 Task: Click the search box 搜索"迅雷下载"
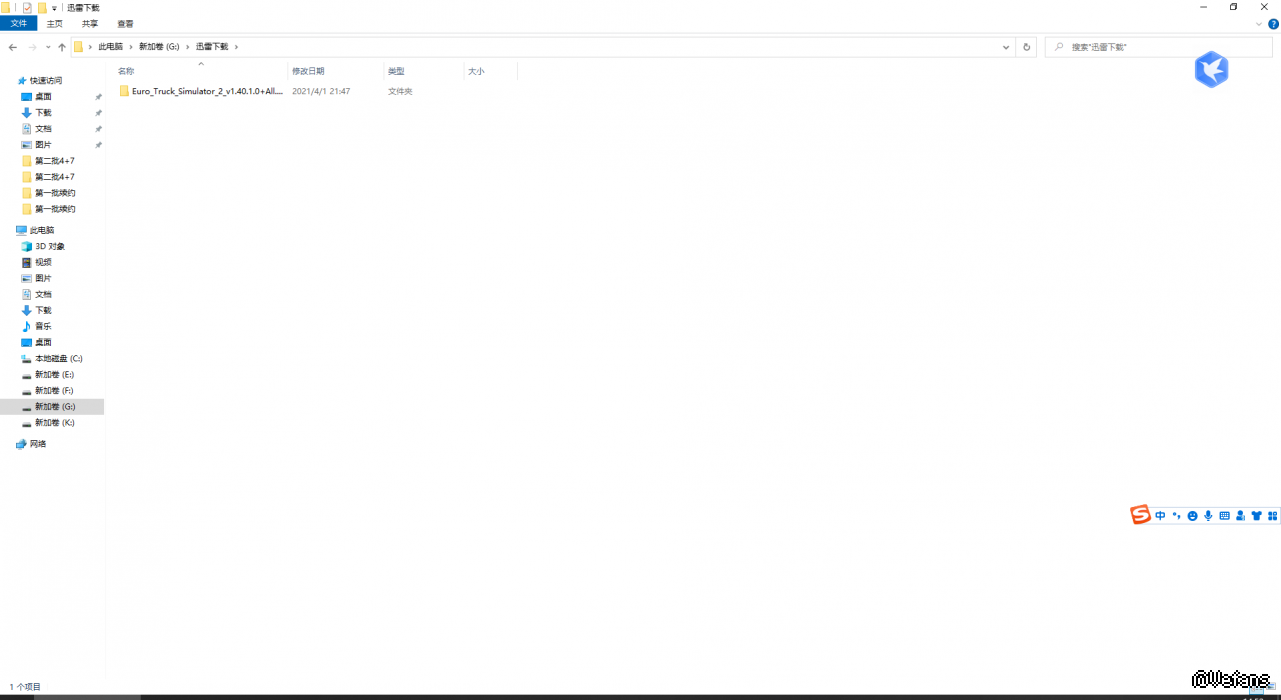[x=1159, y=47]
